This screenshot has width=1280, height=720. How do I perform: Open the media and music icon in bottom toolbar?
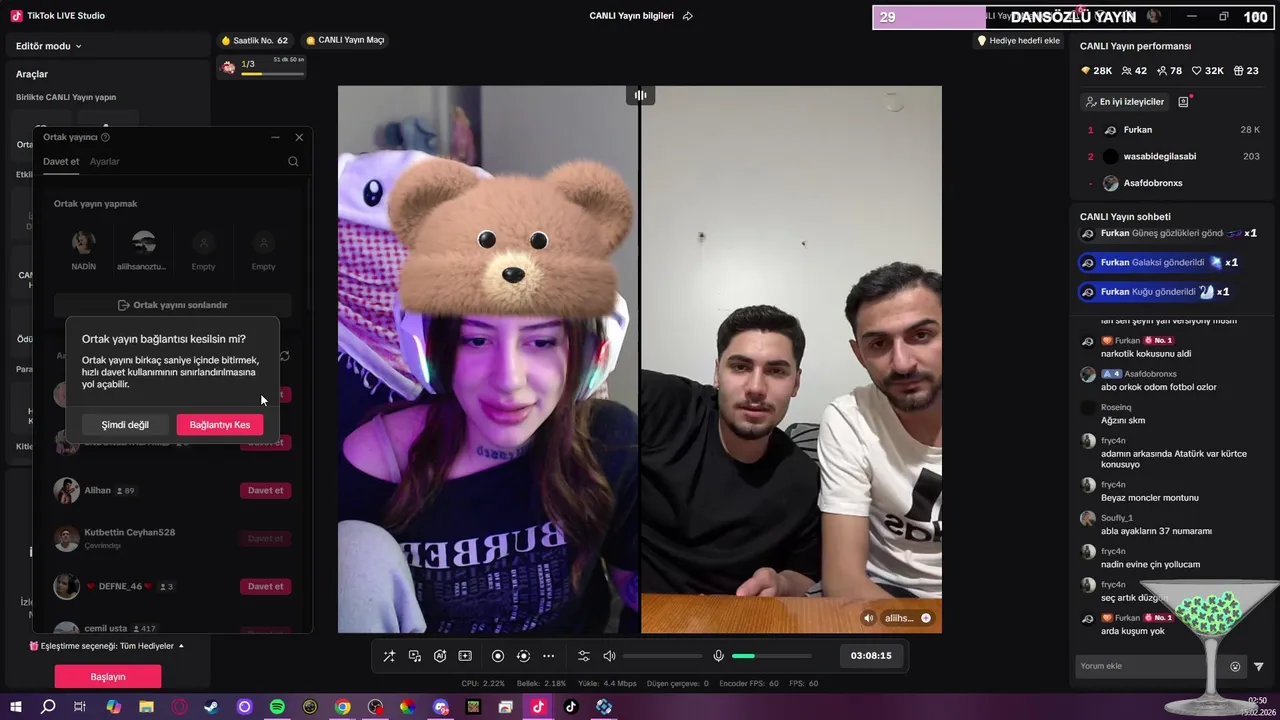(x=415, y=656)
